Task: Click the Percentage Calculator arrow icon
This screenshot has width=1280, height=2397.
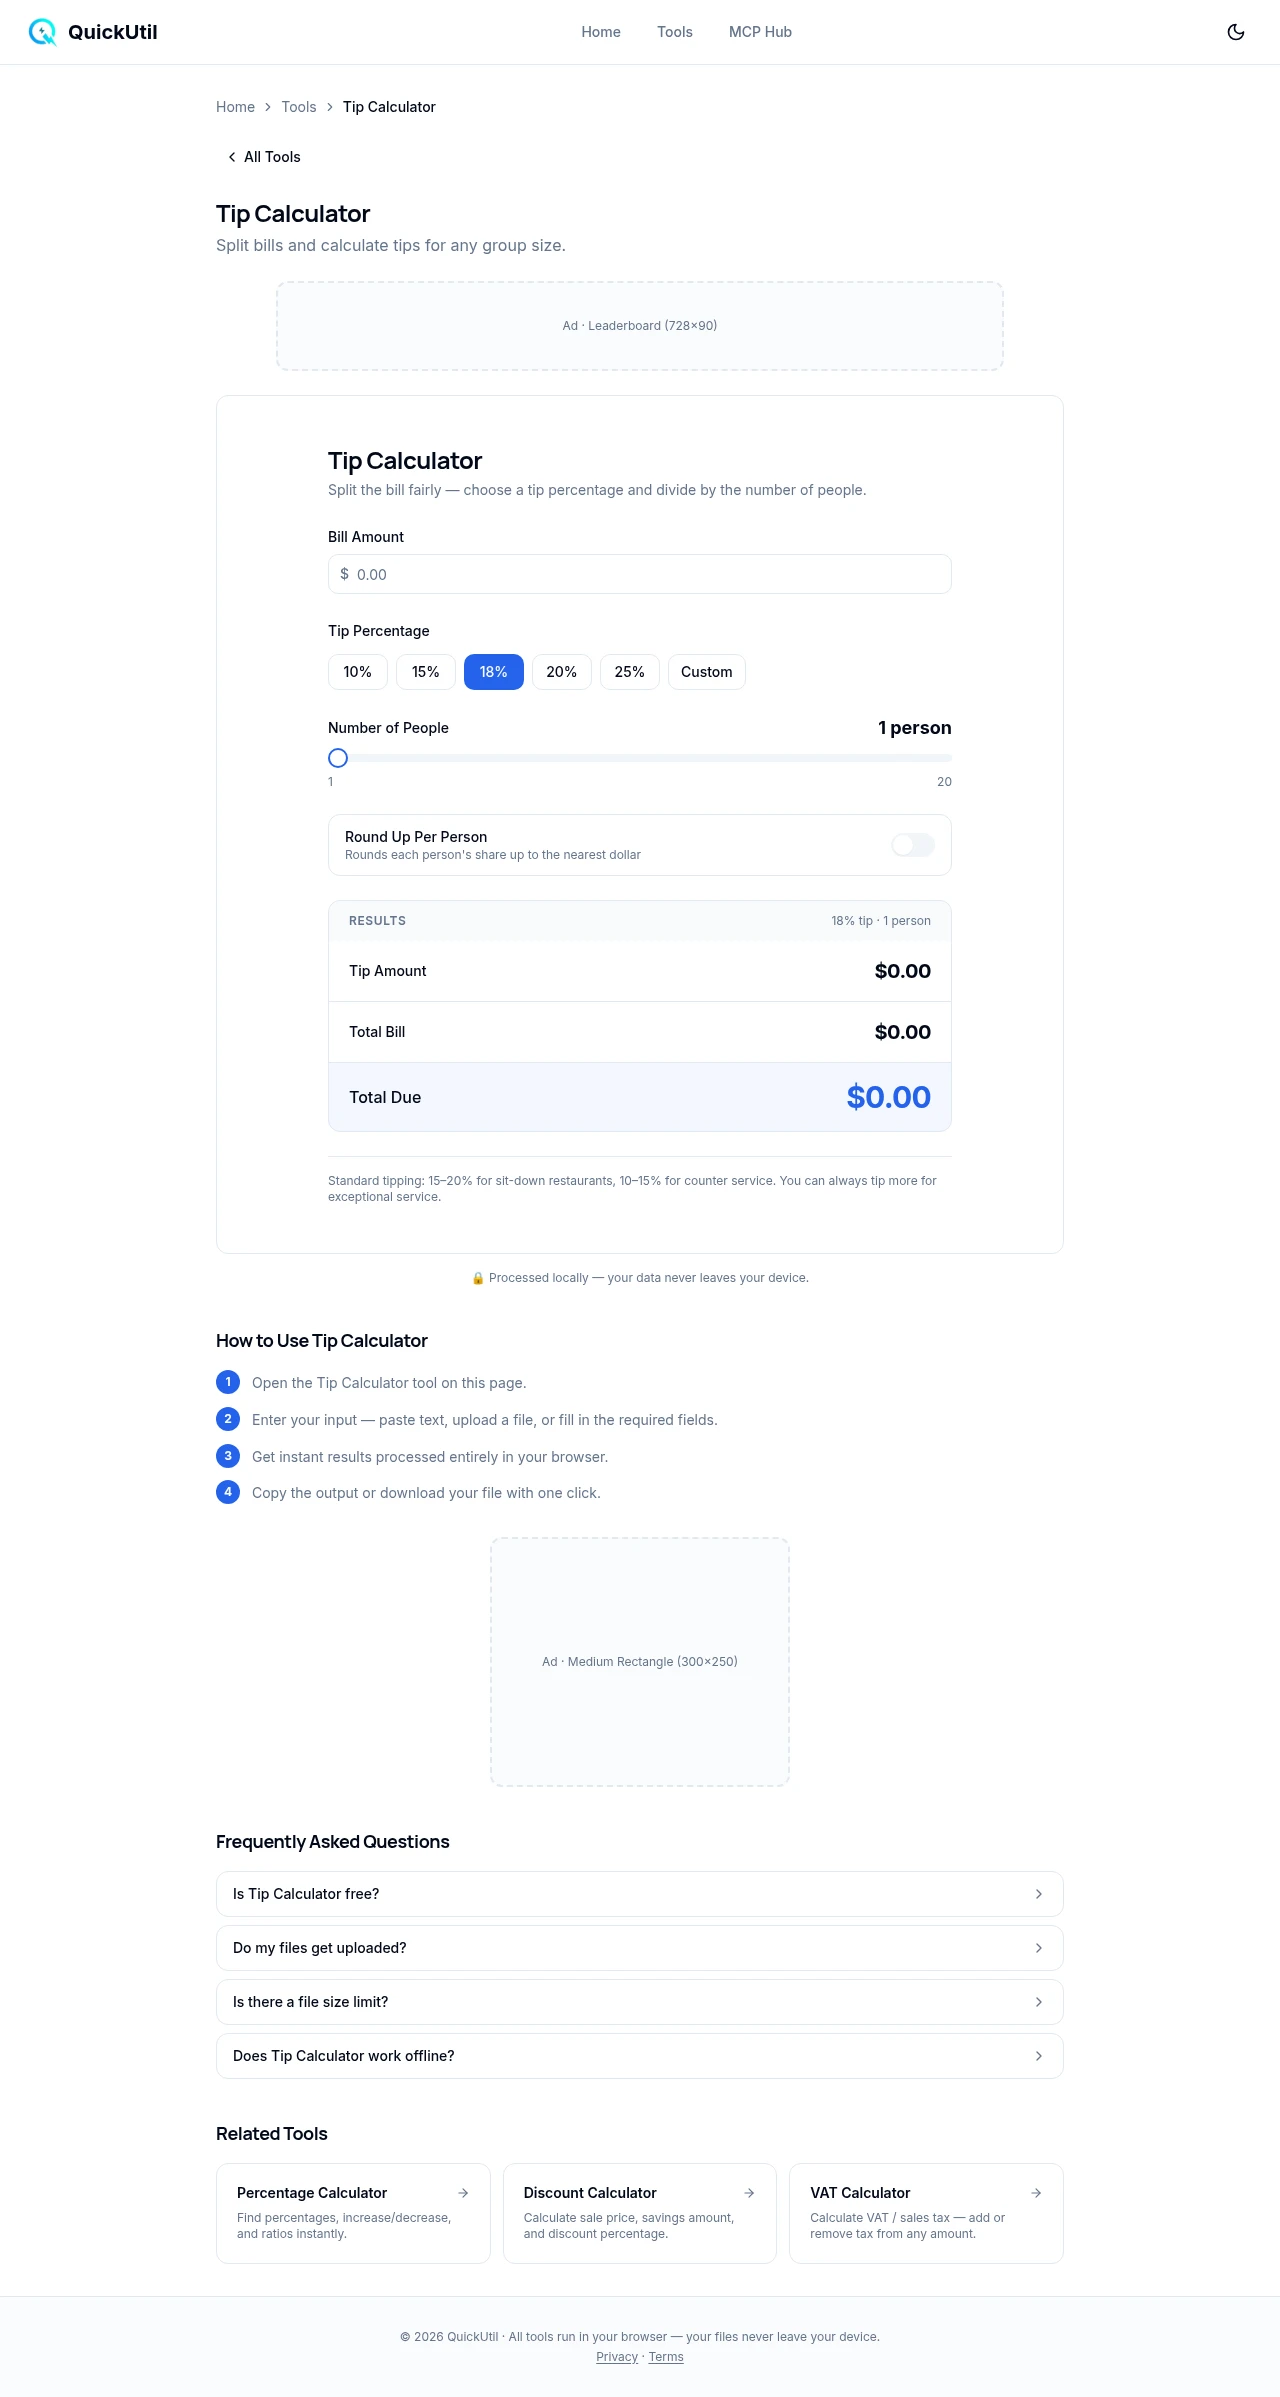Action: coord(463,2193)
